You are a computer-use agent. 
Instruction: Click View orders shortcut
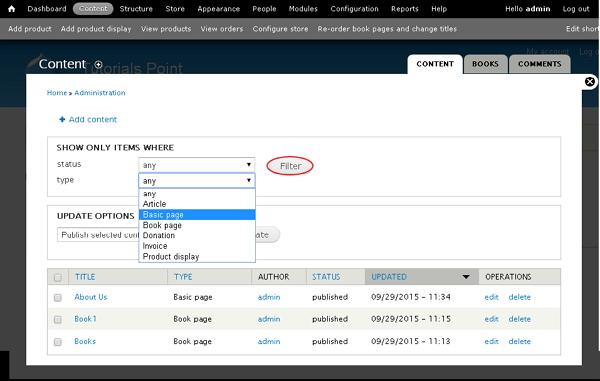tap(222, 29)
